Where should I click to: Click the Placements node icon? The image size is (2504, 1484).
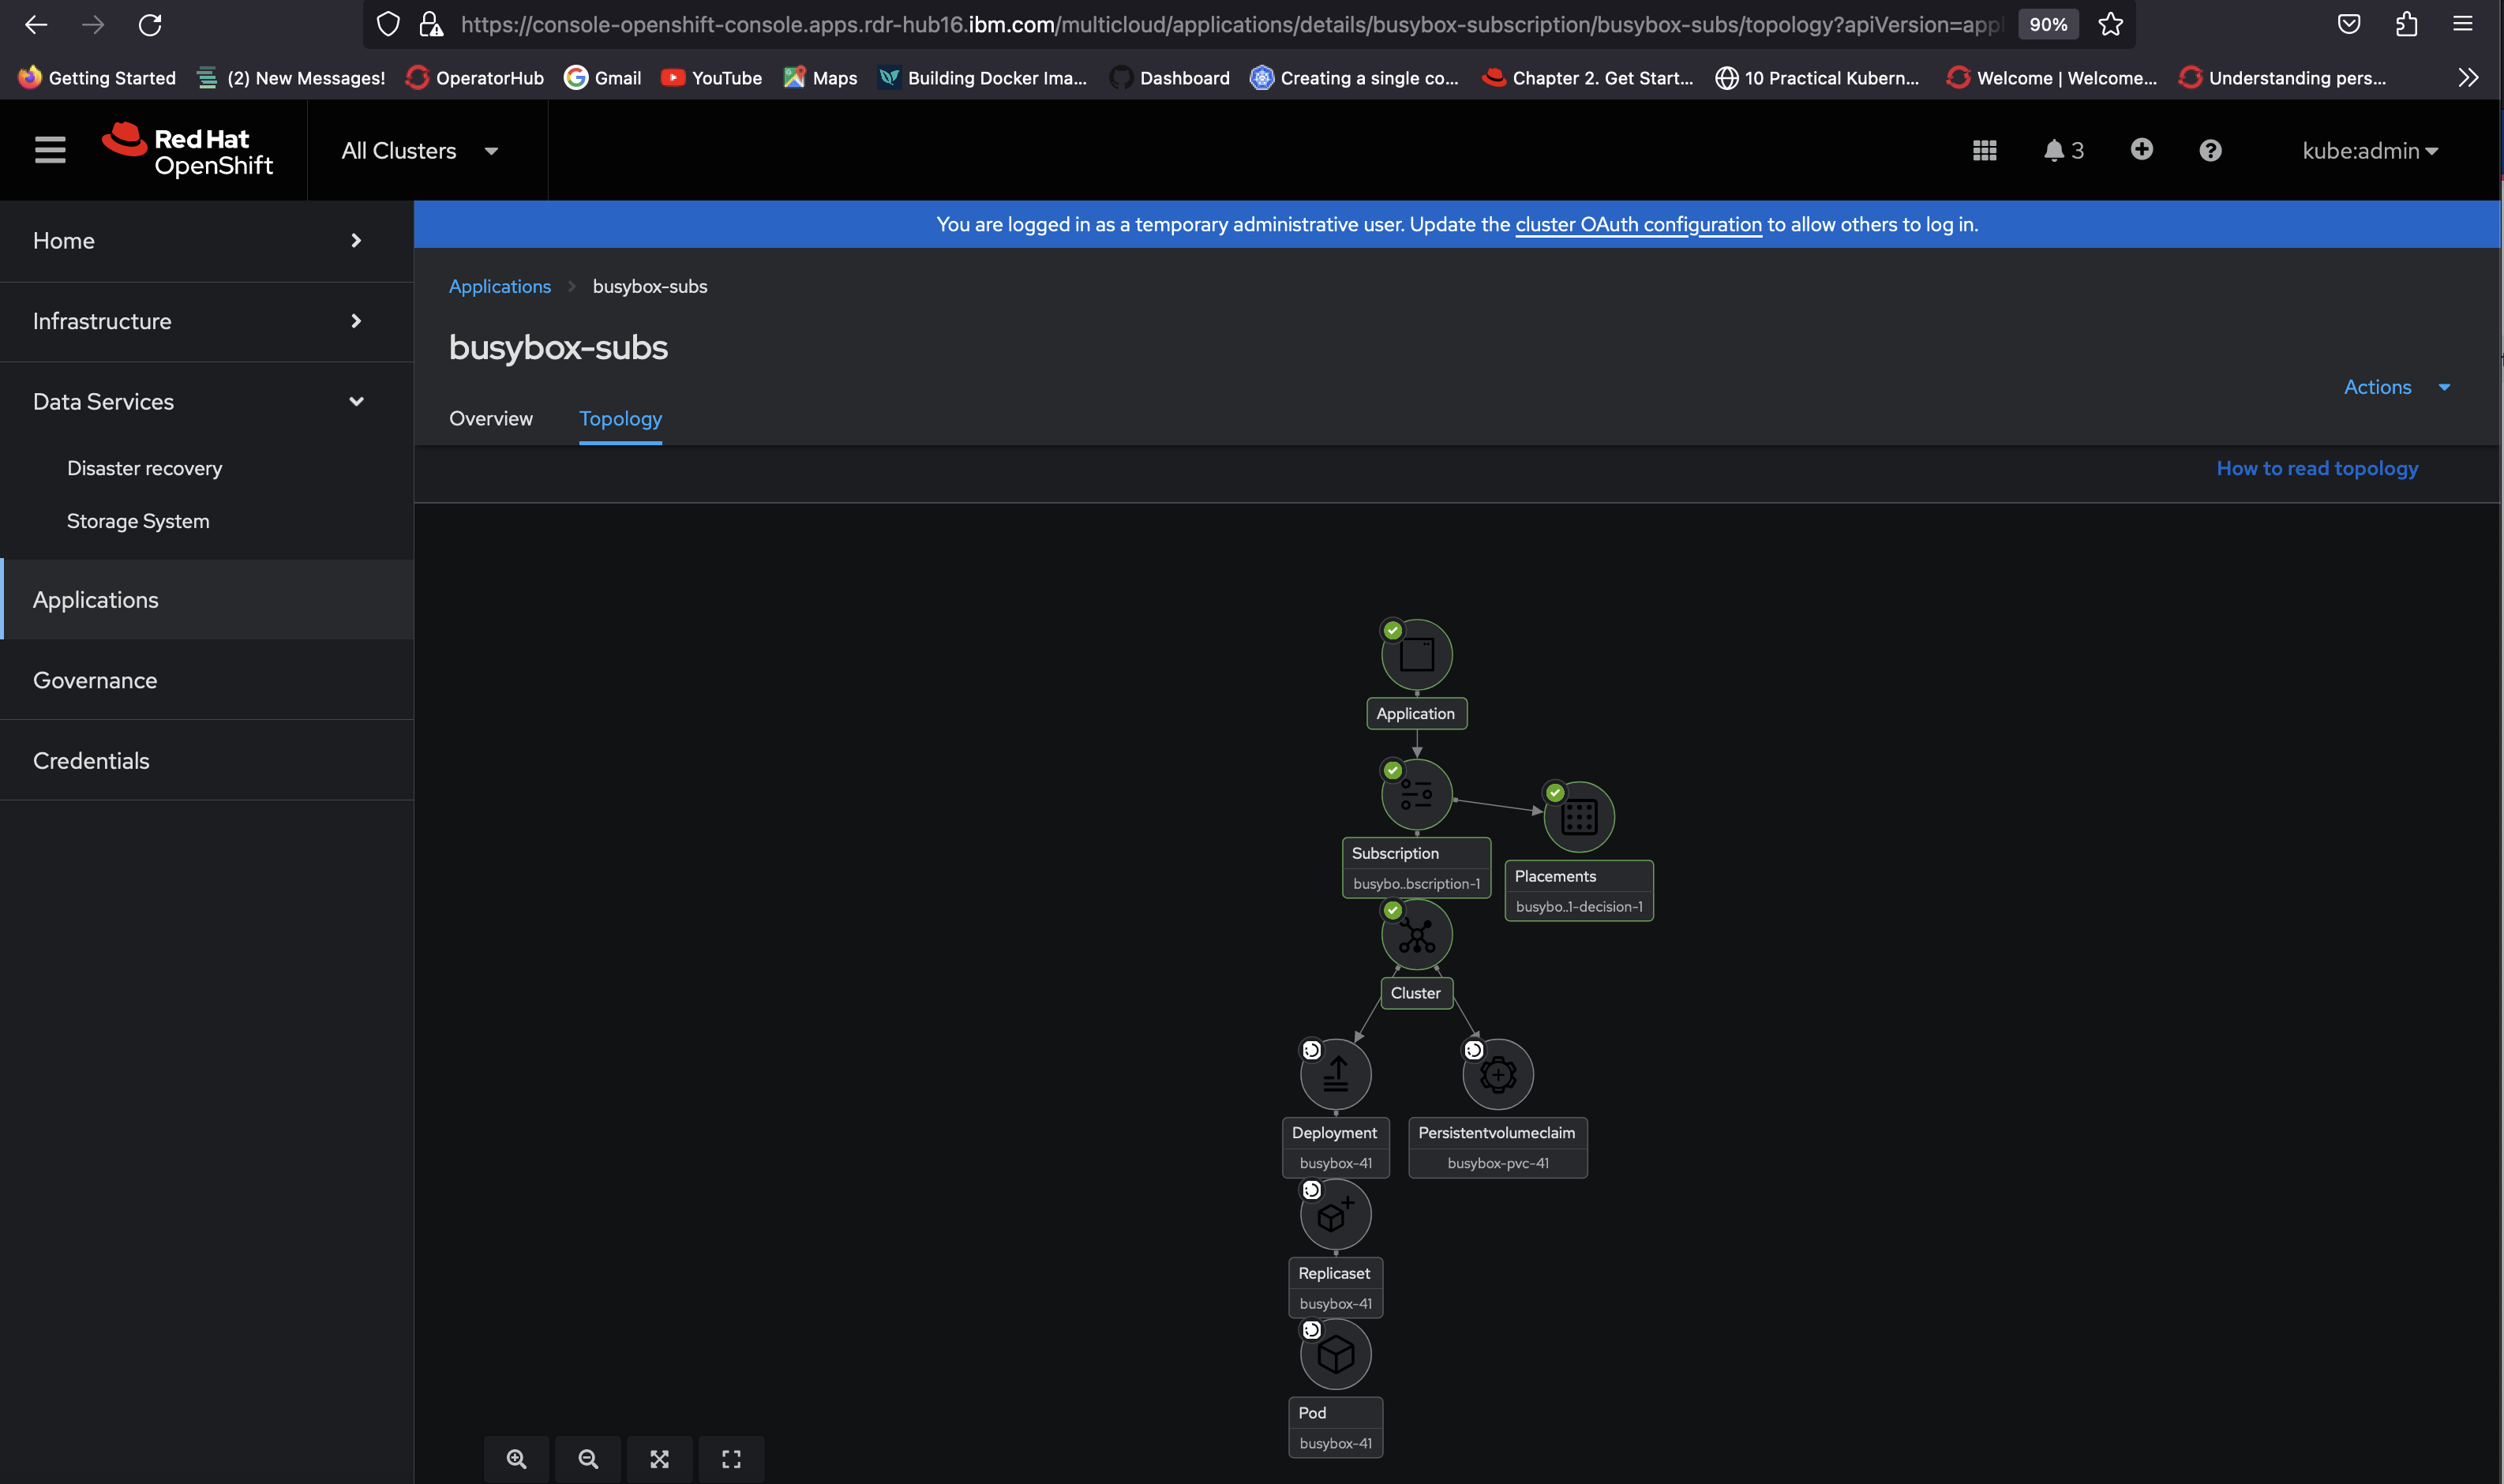click(x=1579, y=817)
